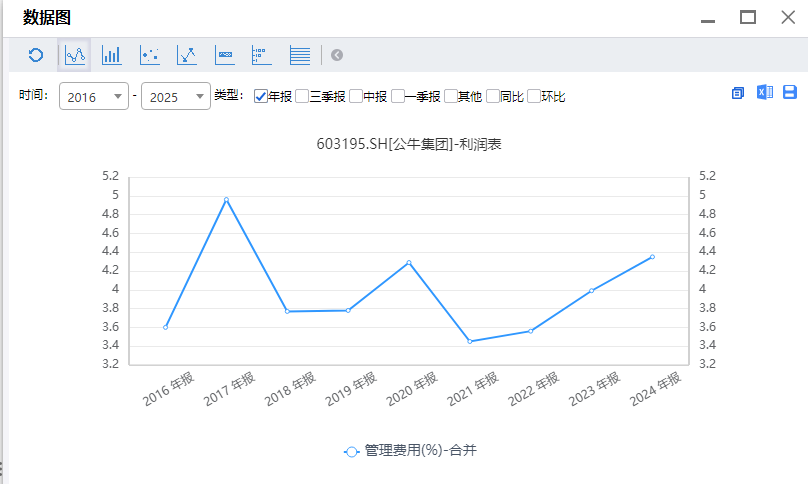Tick the 同比 checkbox
Image resolution: width=808 pixels, height=484 pixels.
(x=493, y=96)
